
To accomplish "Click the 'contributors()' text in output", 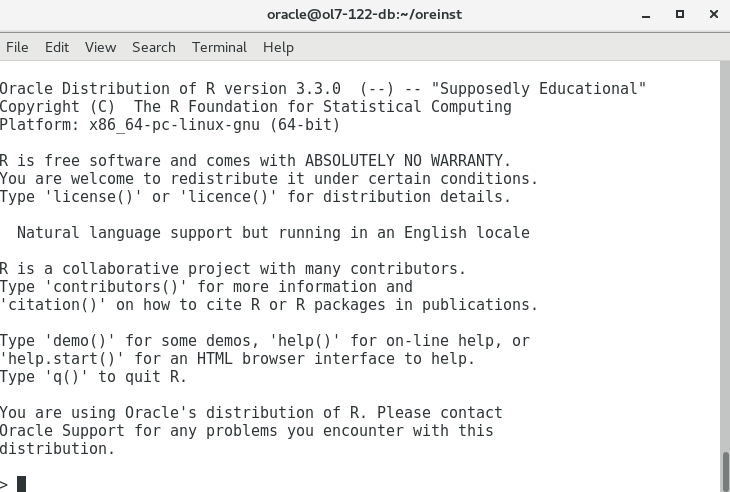I will click(116, 287).
